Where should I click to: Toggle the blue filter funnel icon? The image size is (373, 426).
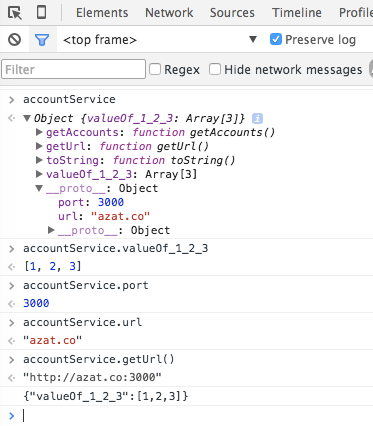tap(42, 40)
